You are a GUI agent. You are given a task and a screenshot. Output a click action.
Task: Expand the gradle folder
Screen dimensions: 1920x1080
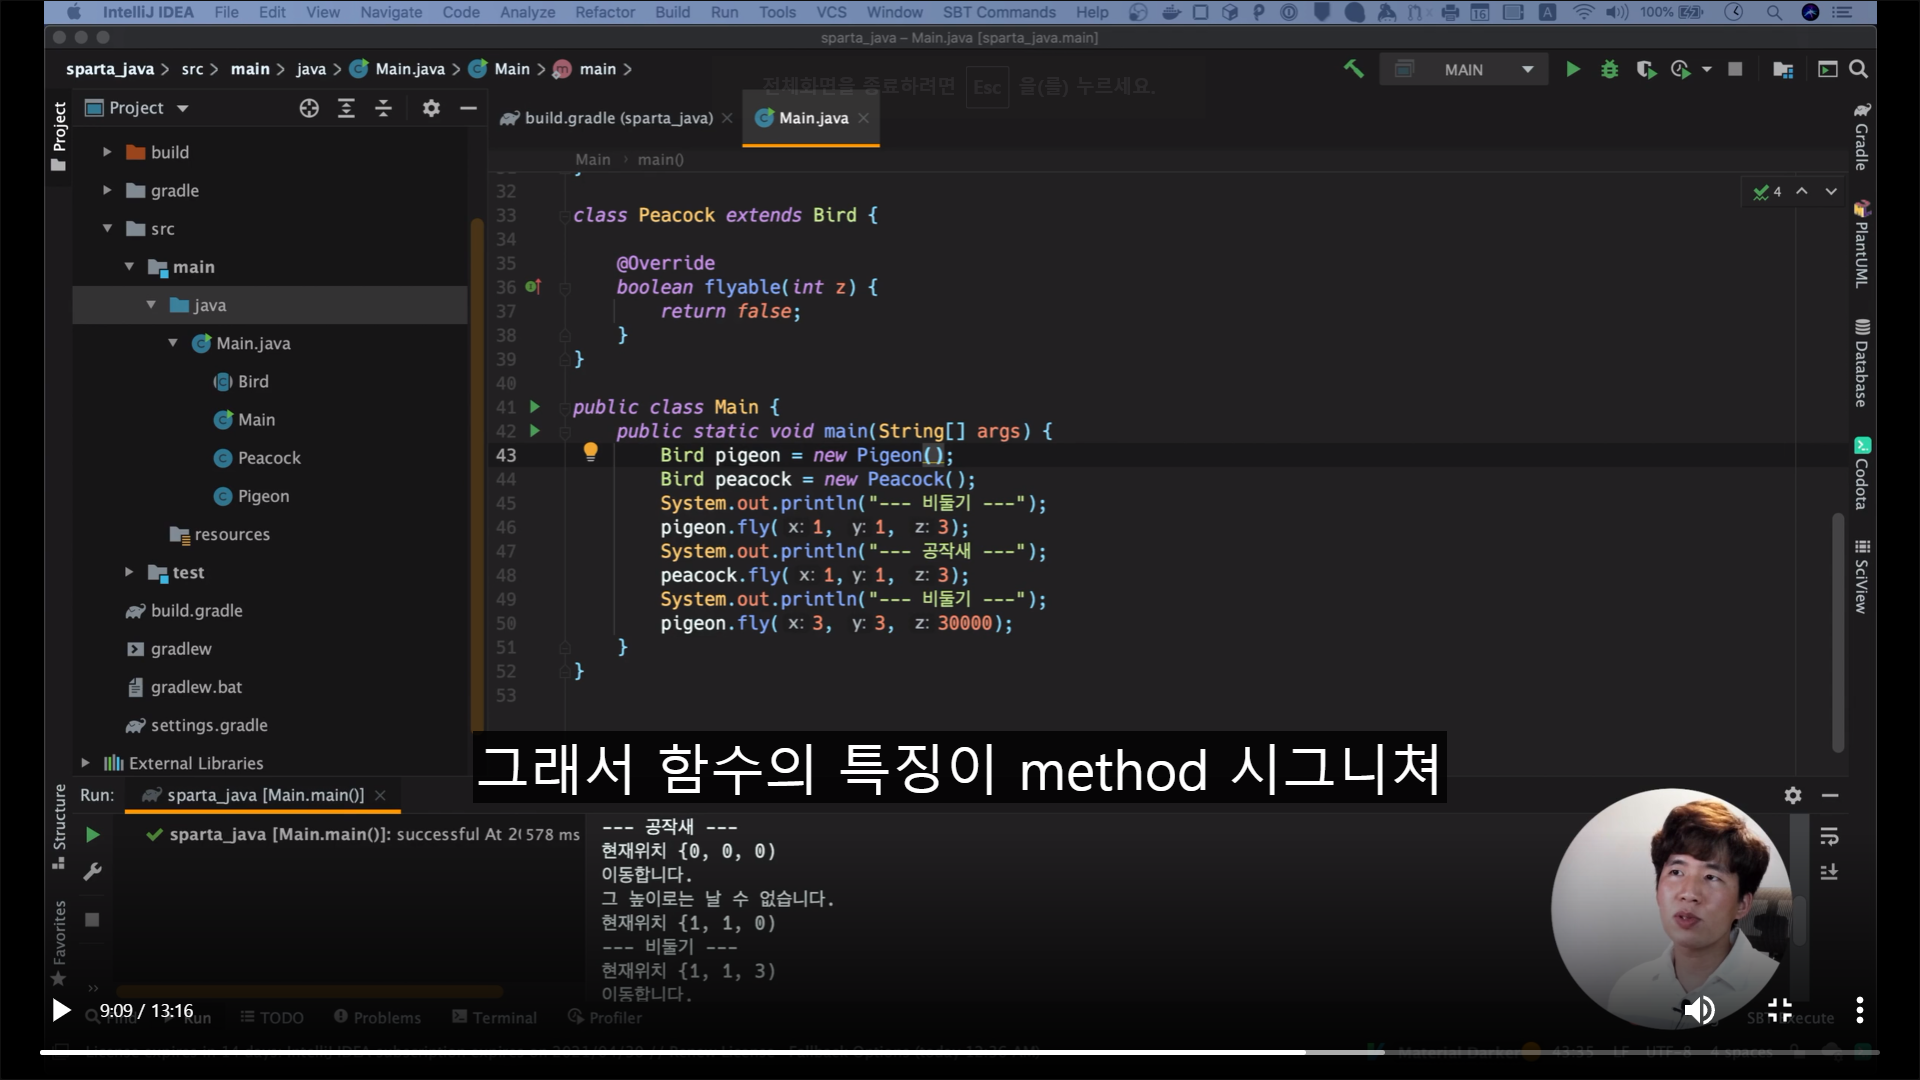(107, 190)
